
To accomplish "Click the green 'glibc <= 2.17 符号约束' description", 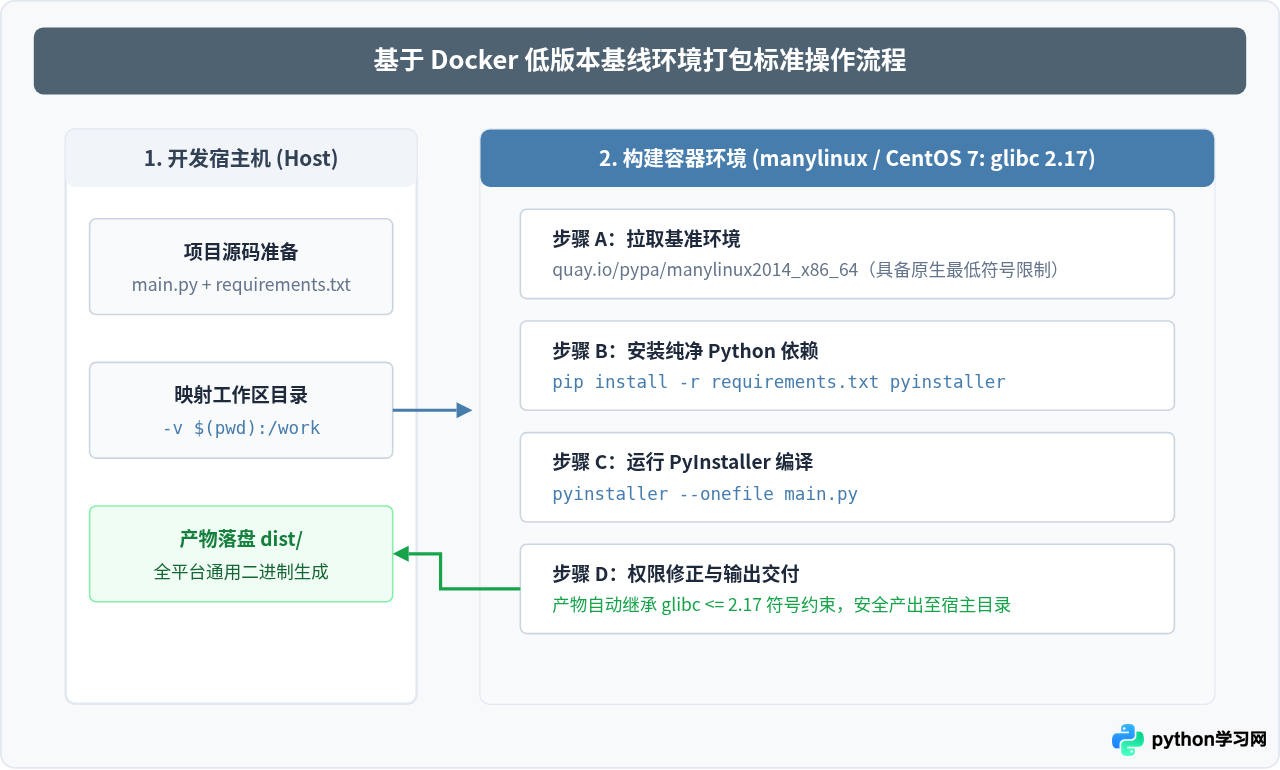I will [781, 605].
